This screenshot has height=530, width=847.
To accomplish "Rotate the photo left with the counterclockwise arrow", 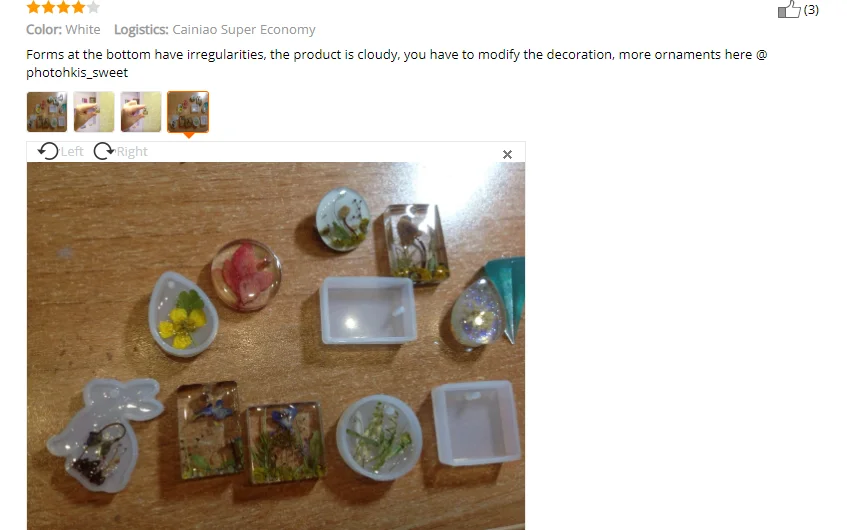I will coord(48,151).
